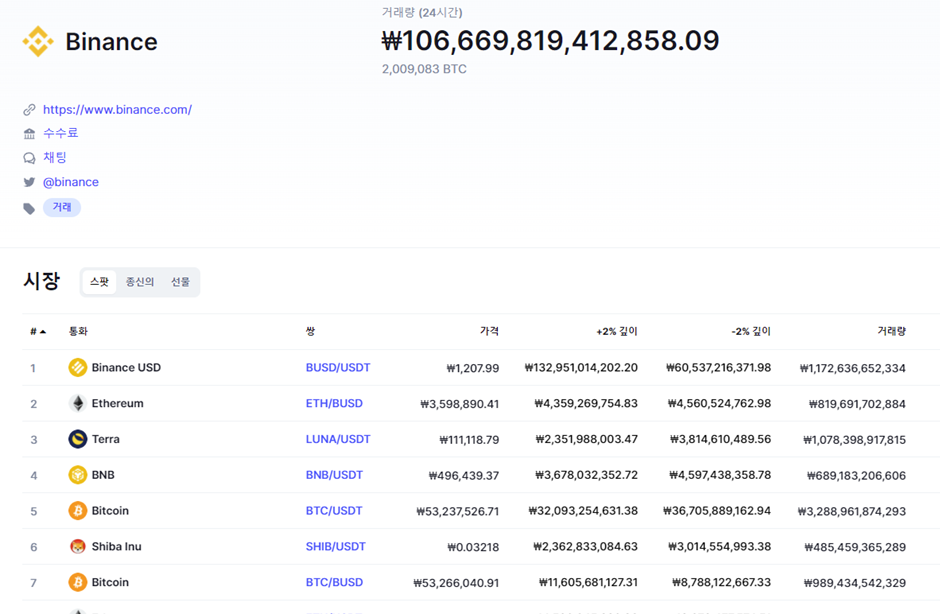940x614 pixels.
Task: Sort by the # column header
Action: [38, 331]
